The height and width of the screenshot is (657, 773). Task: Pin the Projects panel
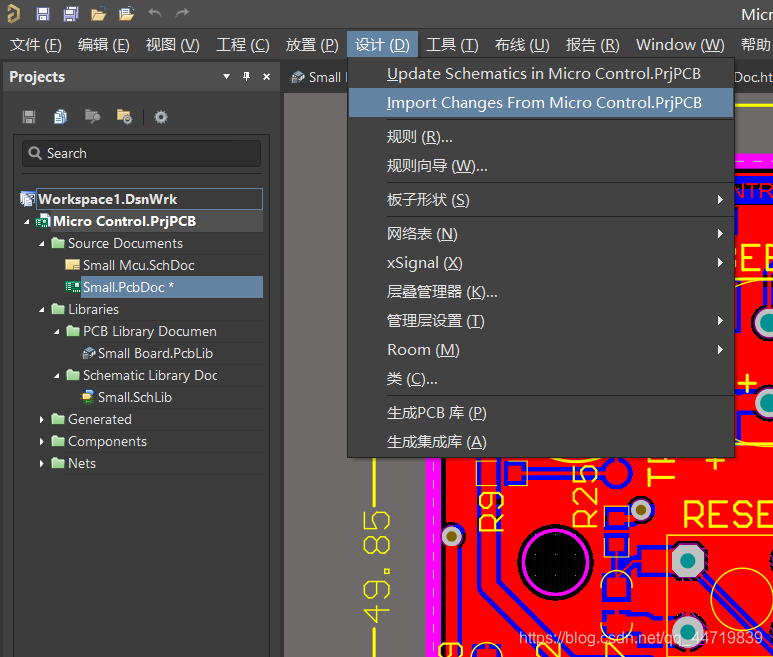click(246, 76)
